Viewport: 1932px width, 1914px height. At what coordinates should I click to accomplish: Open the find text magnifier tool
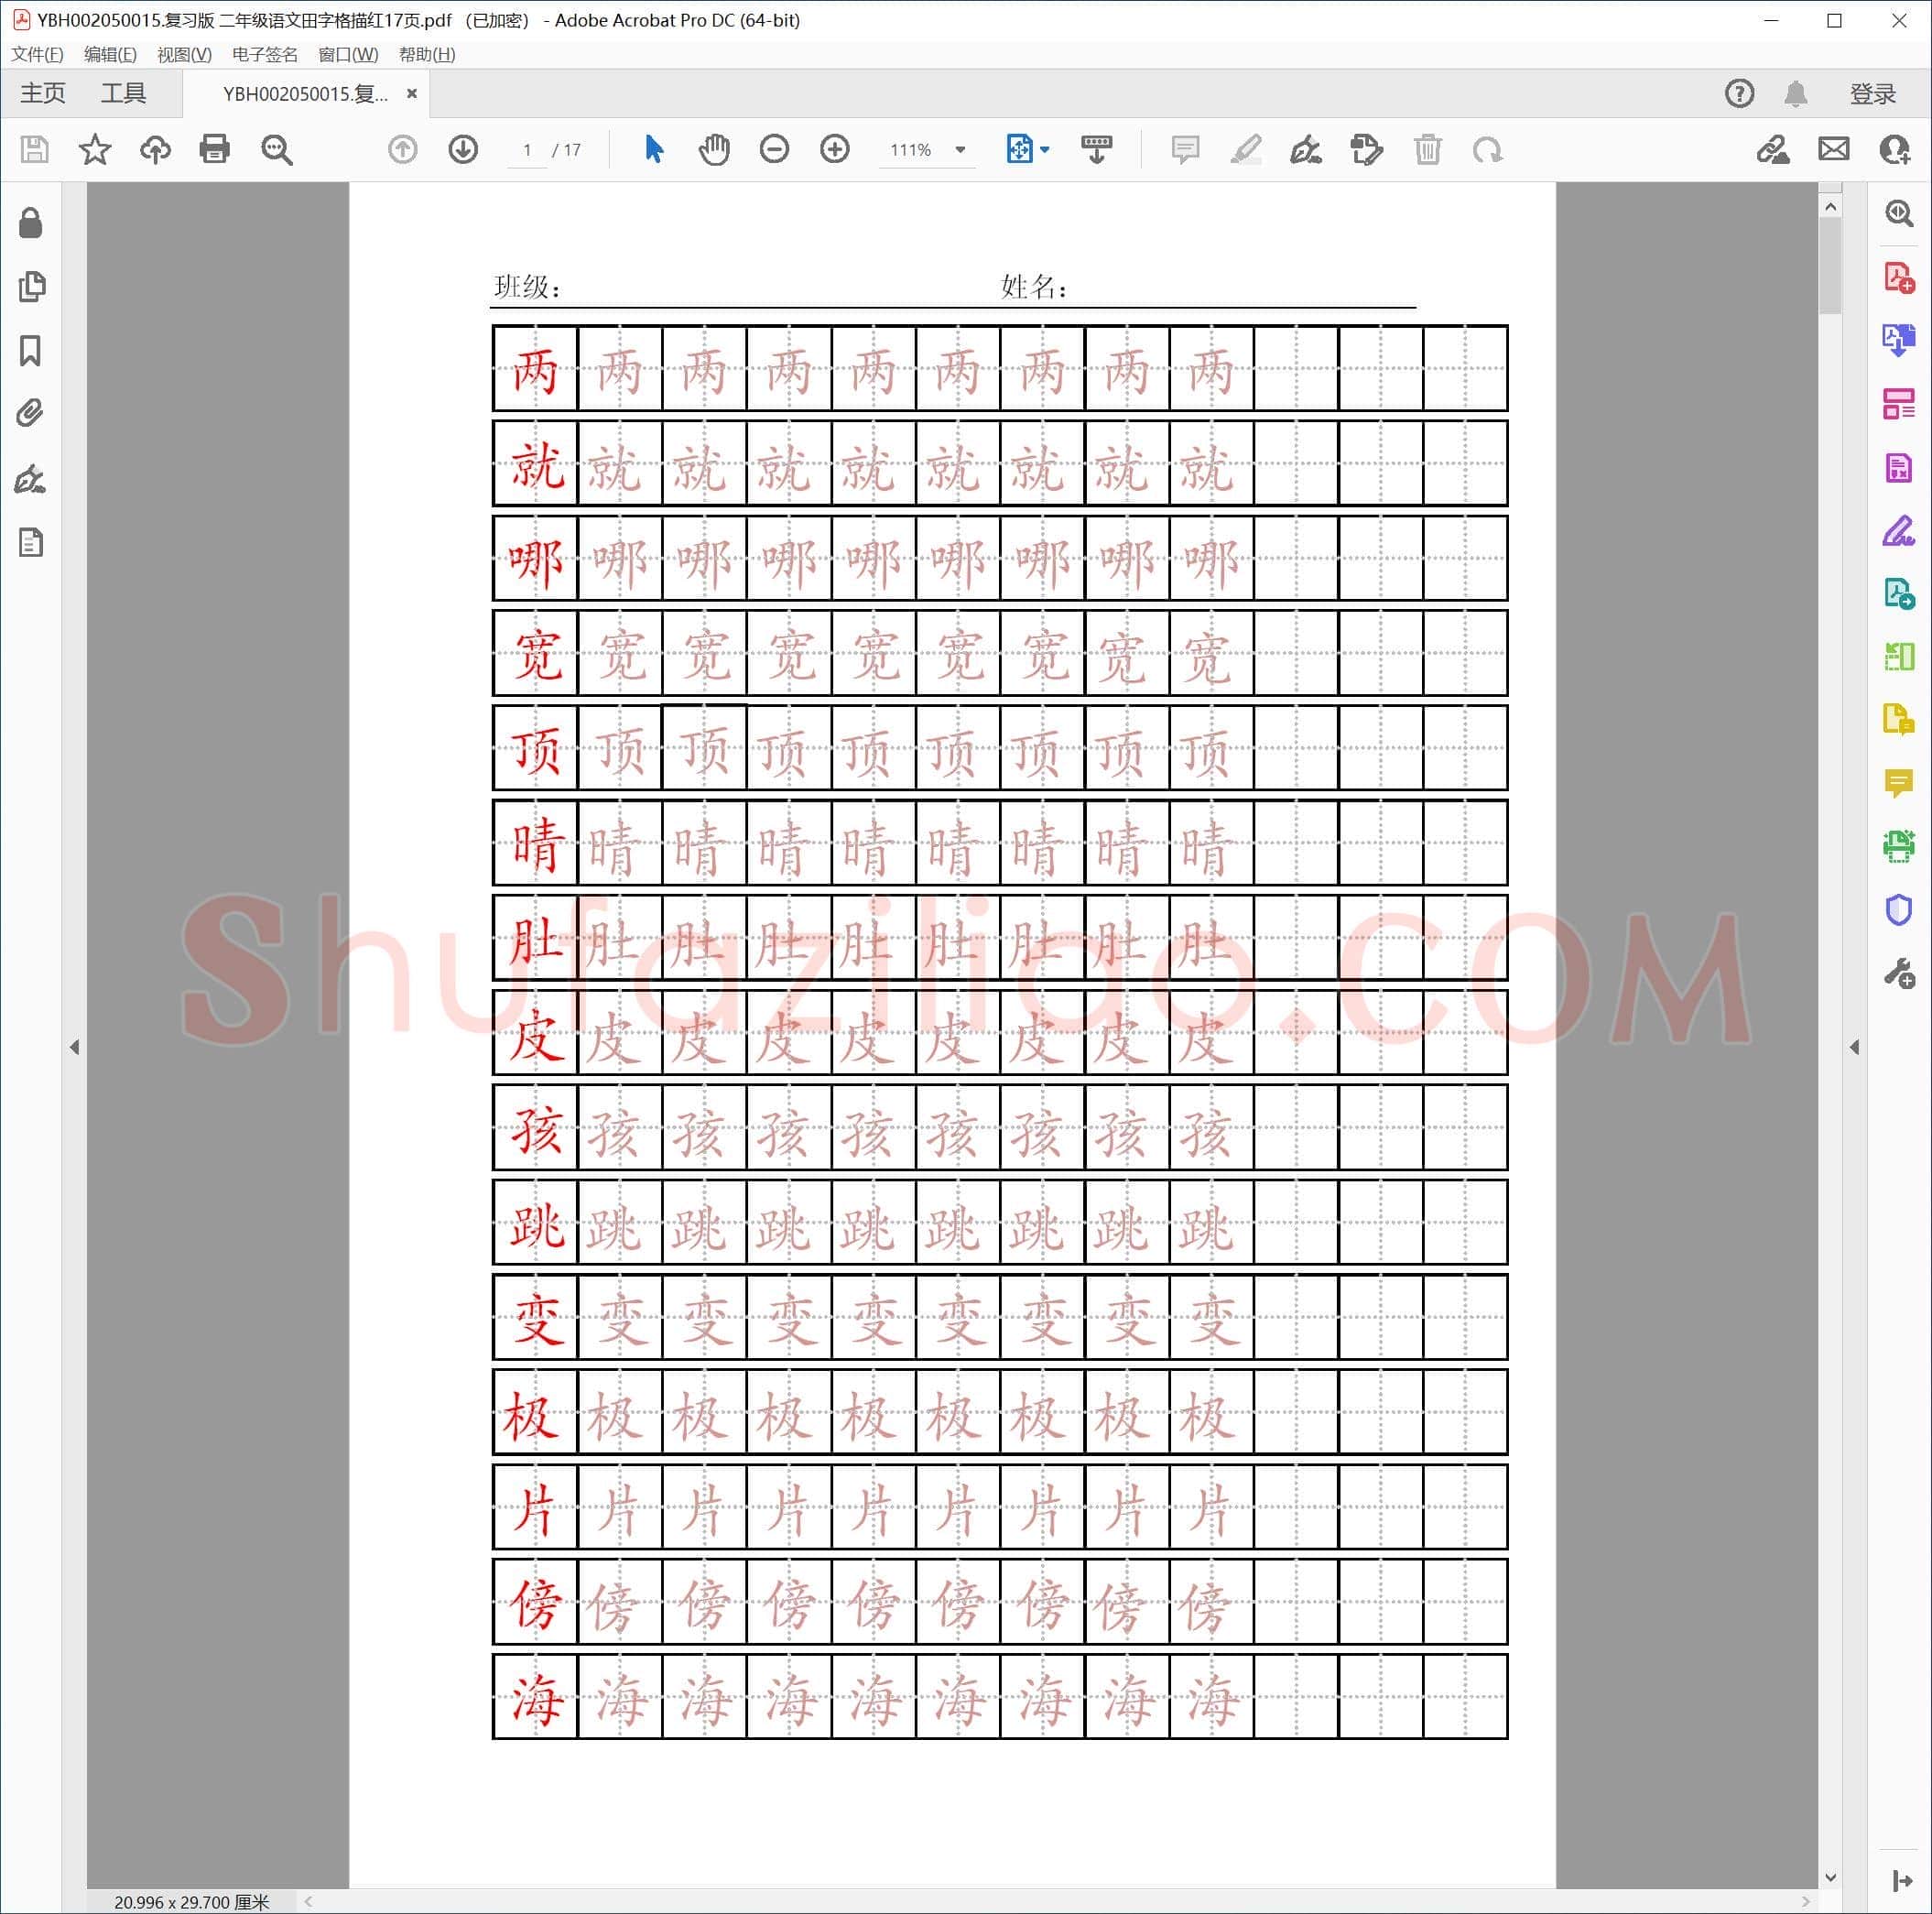tap(277, 150)
